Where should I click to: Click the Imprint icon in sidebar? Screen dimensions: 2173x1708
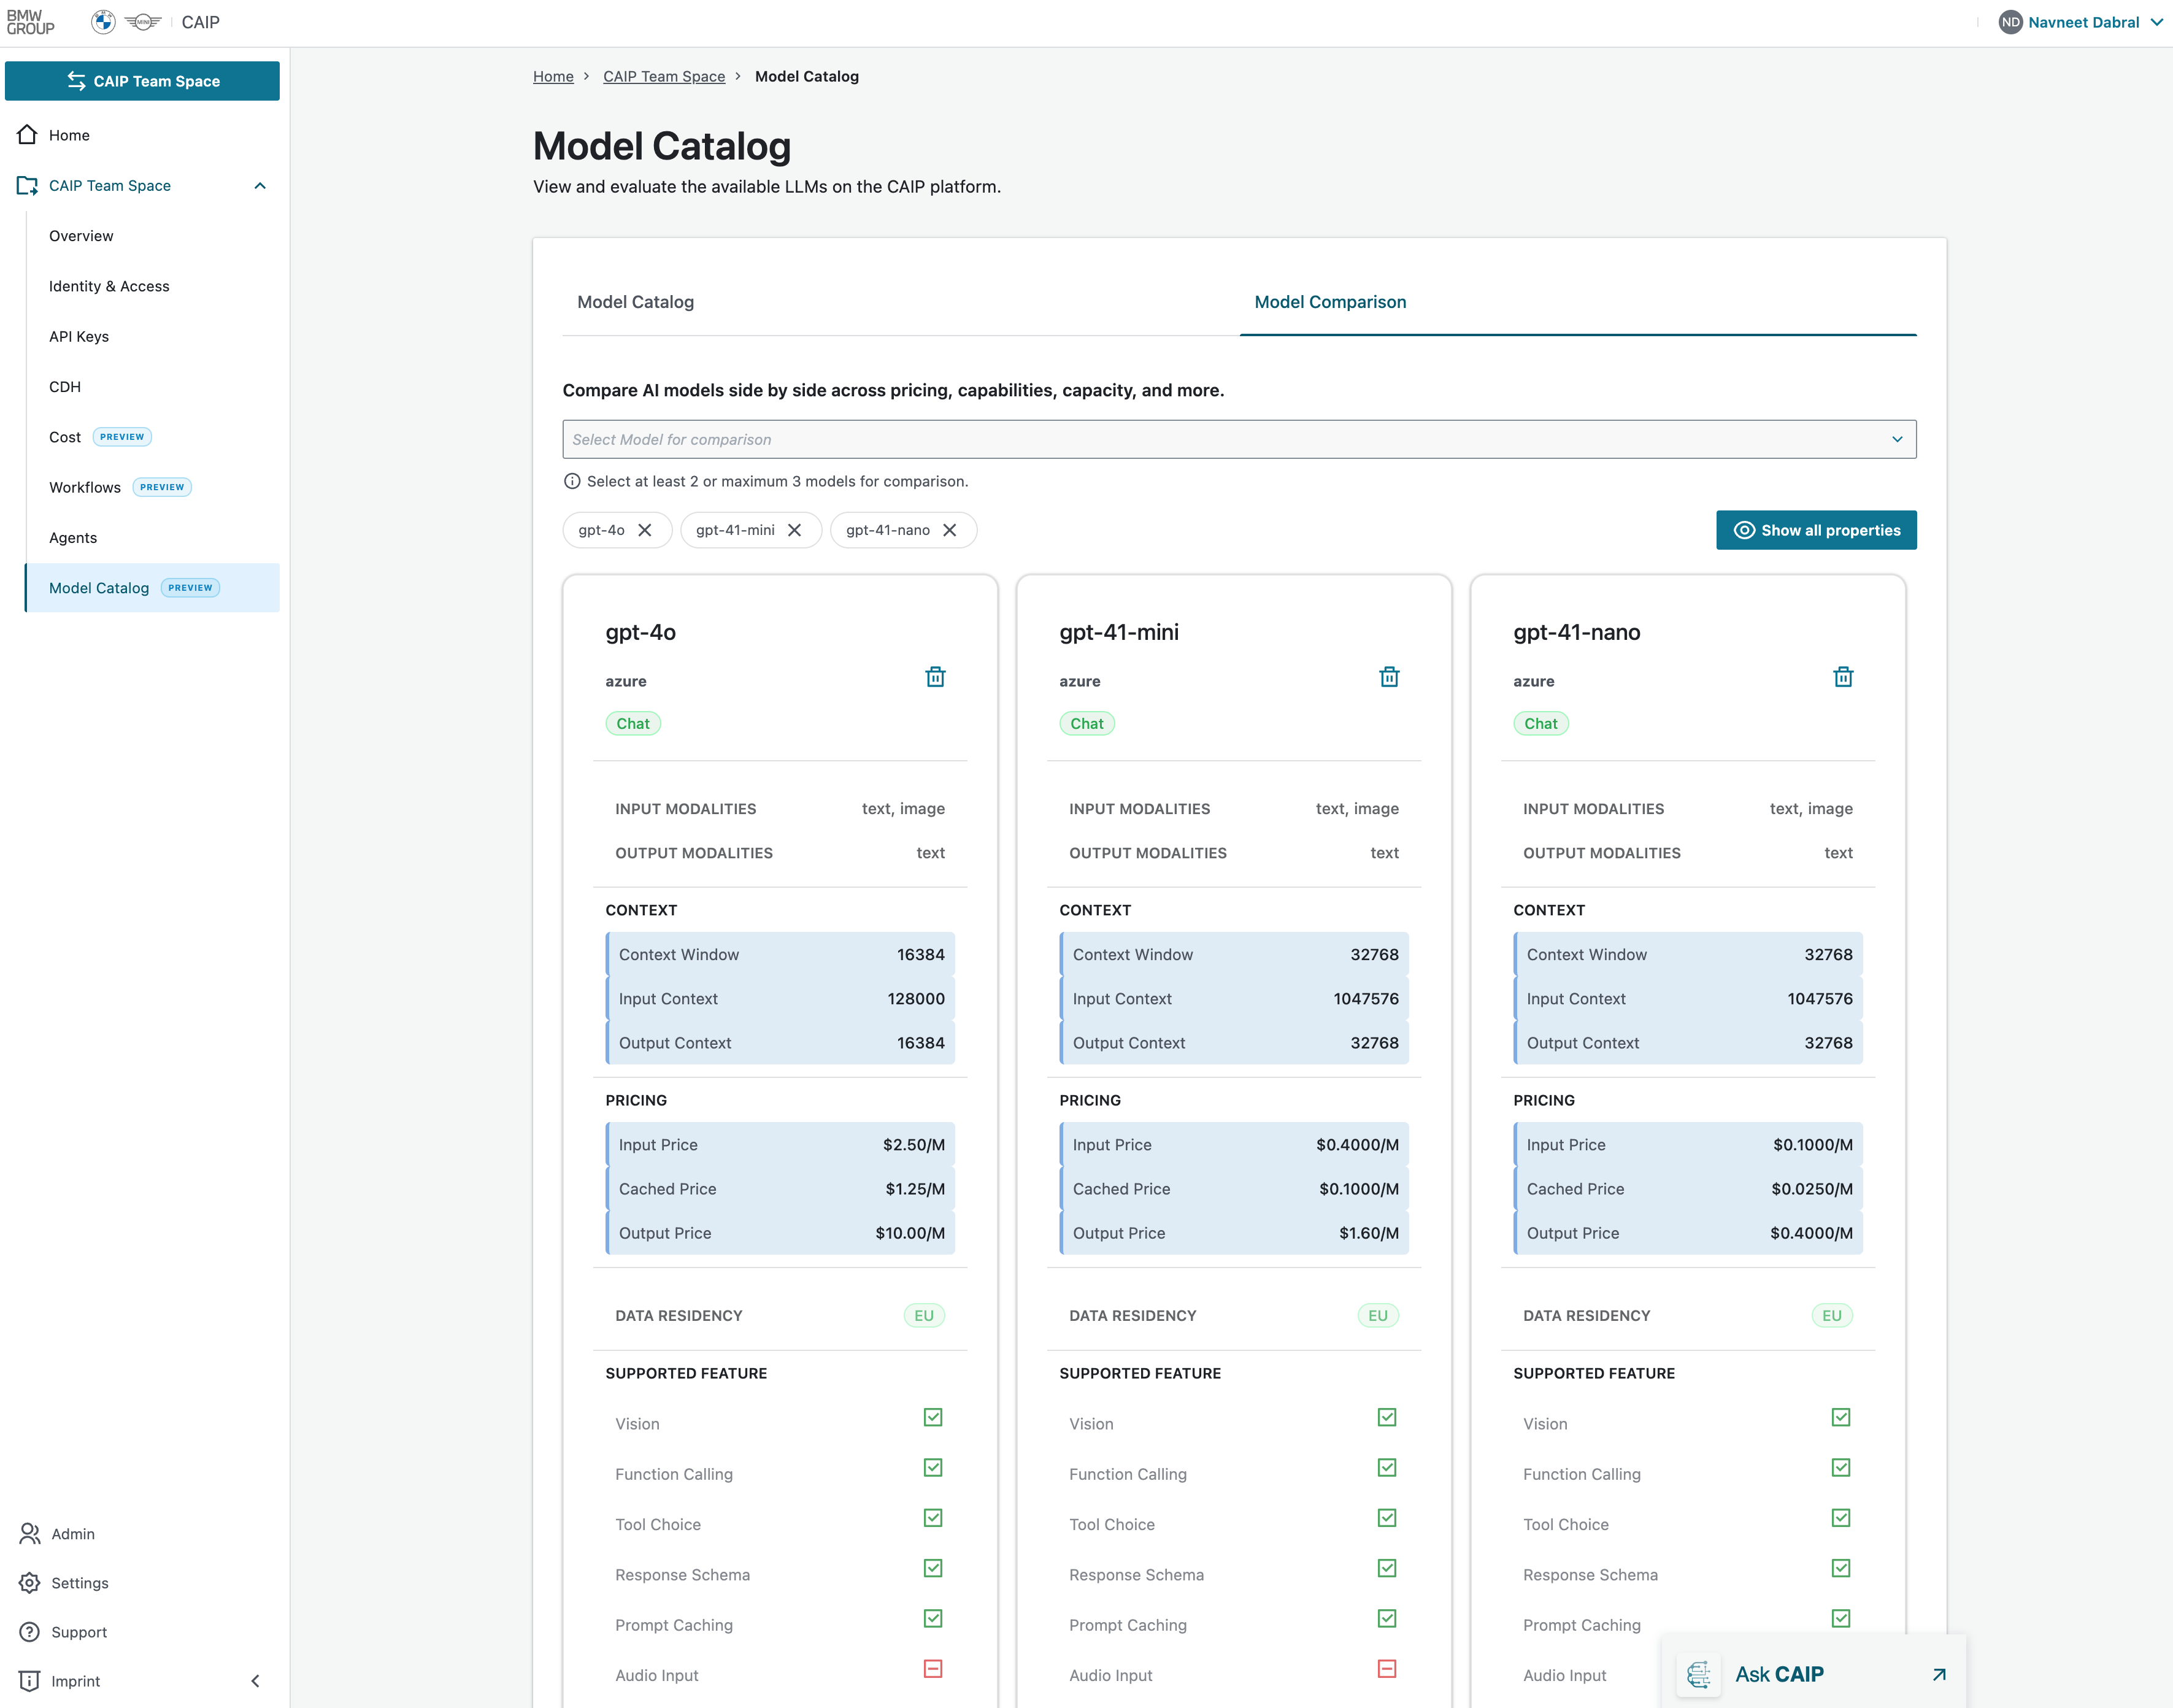click(30, 1681)
